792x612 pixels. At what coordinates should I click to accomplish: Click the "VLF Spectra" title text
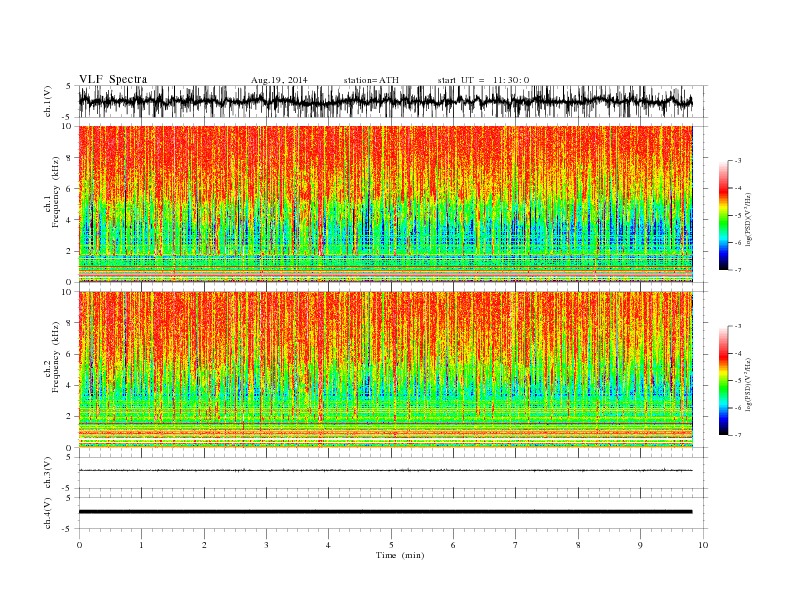(113, 79)
